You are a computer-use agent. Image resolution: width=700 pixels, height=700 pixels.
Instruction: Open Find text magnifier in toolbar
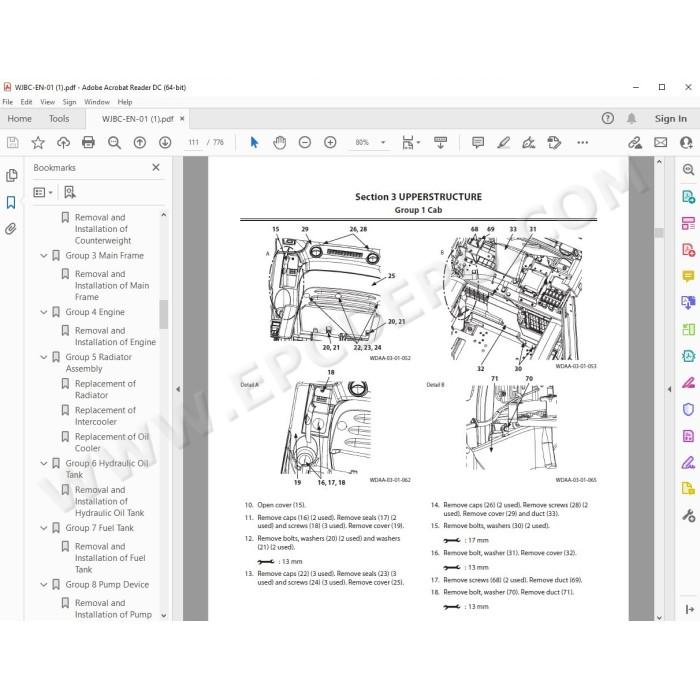(x=114, y=142)
